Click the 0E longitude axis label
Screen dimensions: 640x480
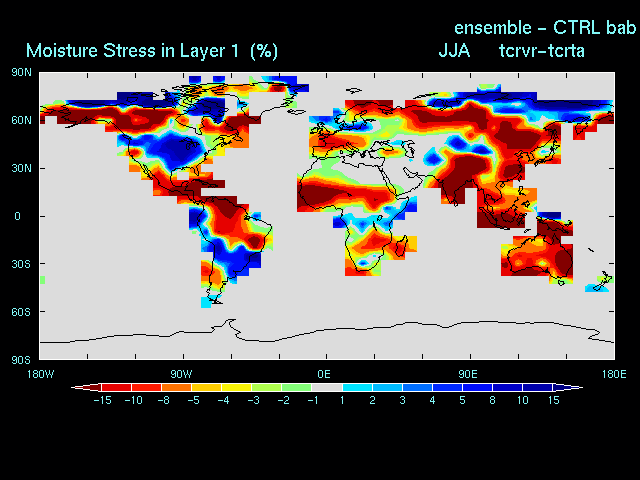[324, 374]
